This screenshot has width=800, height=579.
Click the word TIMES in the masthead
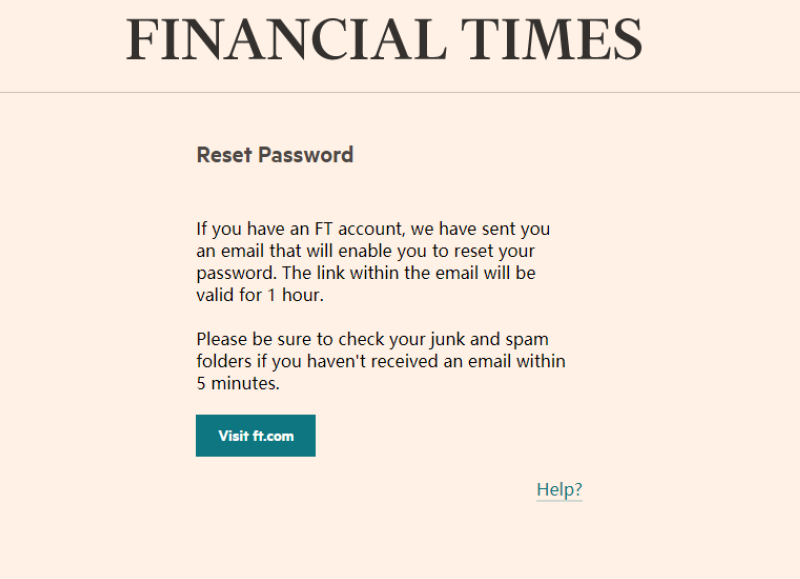552,39
